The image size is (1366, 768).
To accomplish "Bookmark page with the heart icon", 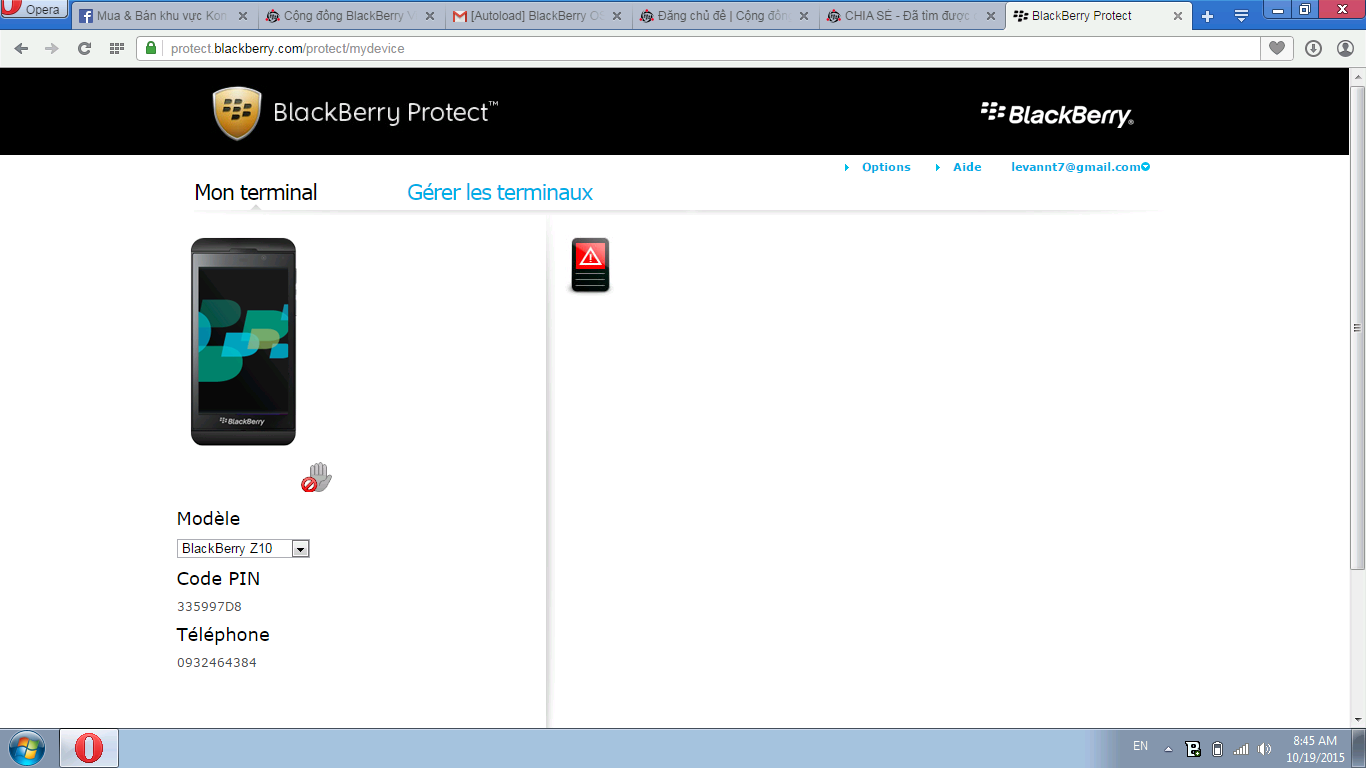I will tap(1277, 48).
